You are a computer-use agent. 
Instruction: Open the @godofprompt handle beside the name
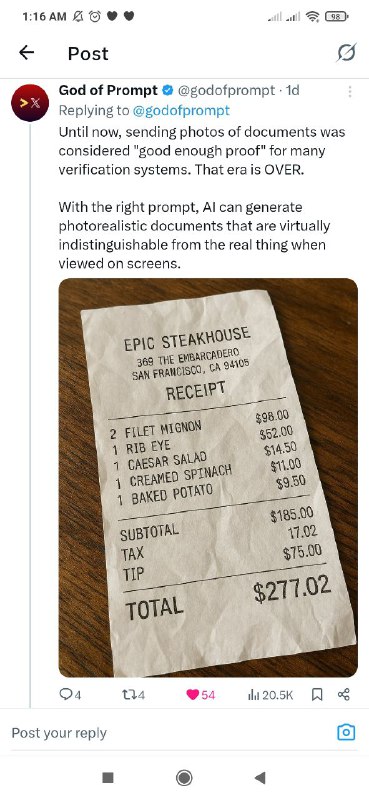click(x=226, y=91)
